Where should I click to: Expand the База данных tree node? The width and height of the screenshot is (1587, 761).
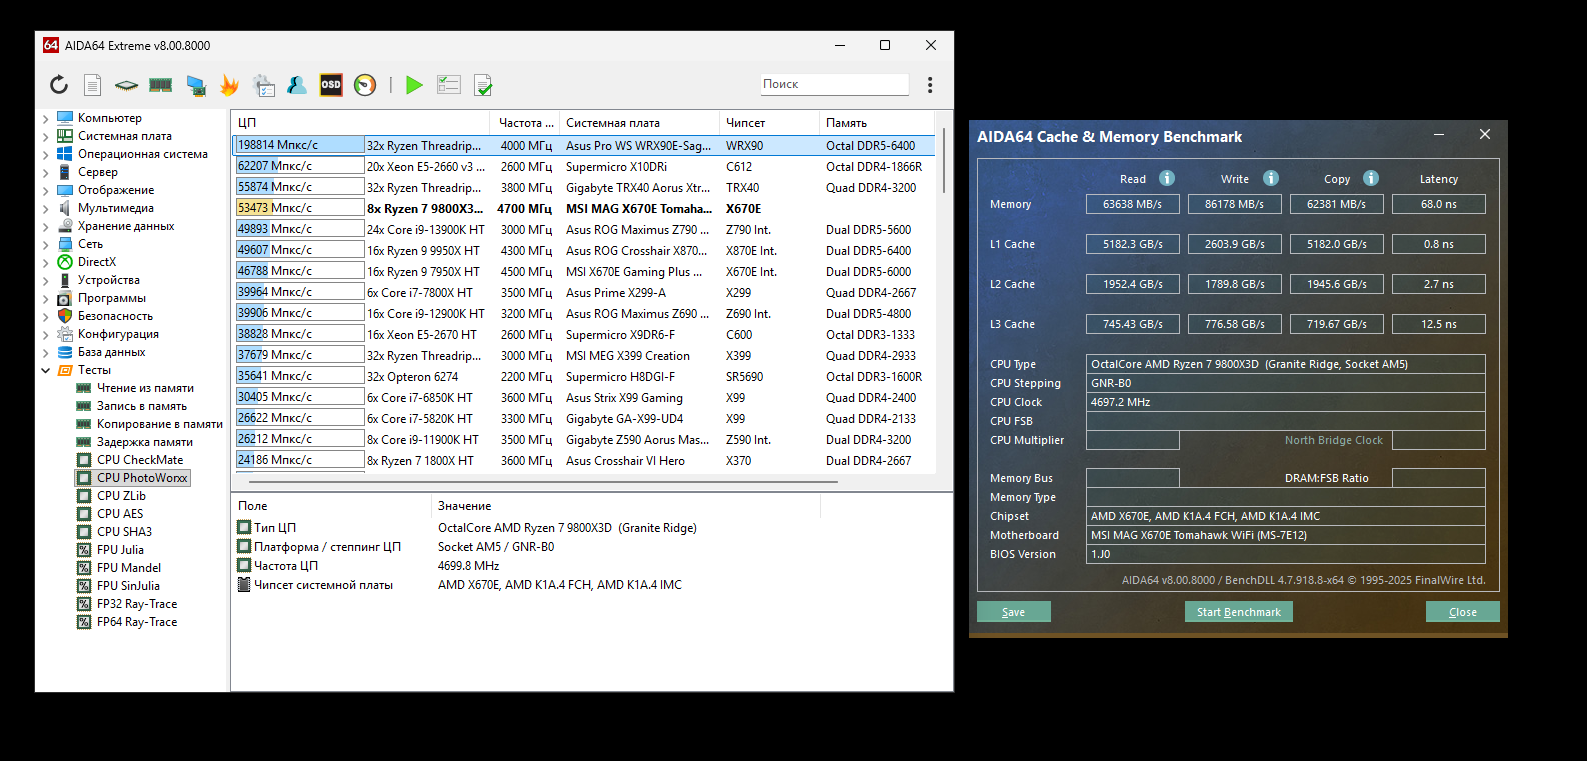point(45,352)
